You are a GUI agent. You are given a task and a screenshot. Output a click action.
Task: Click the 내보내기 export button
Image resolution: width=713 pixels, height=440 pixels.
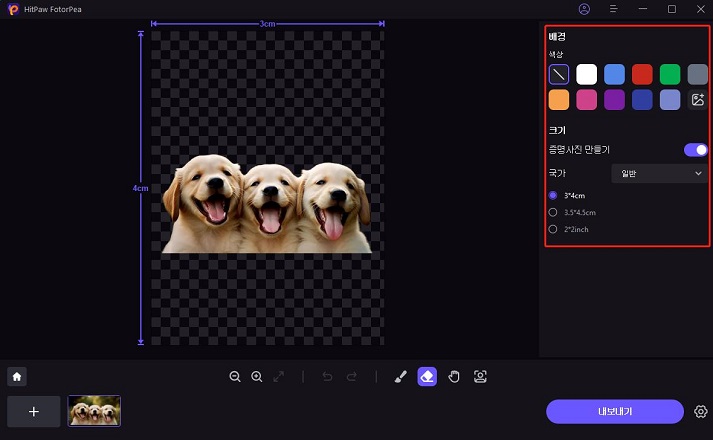pos(615,411)
